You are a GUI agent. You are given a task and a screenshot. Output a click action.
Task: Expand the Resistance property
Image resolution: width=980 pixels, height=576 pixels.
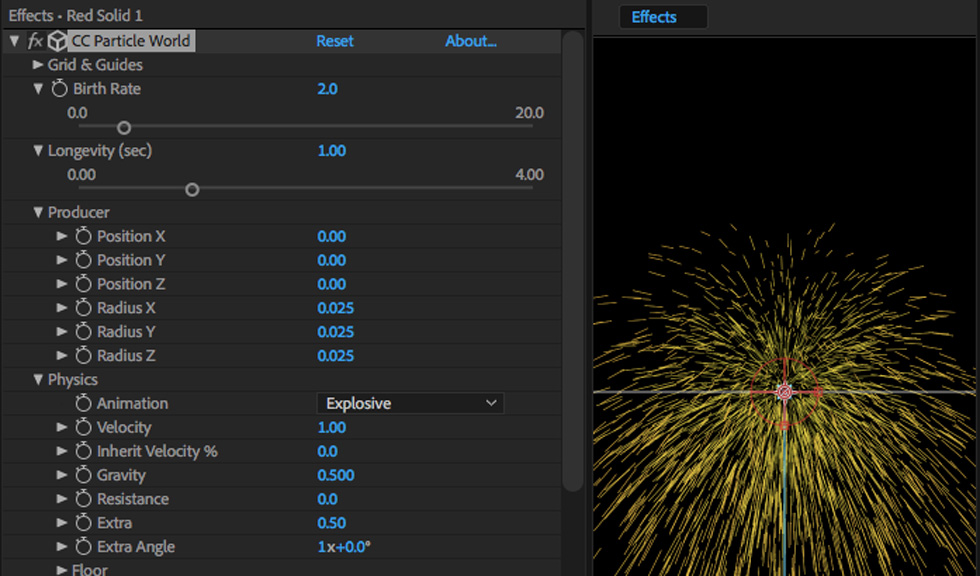click(x=61, y=499)
